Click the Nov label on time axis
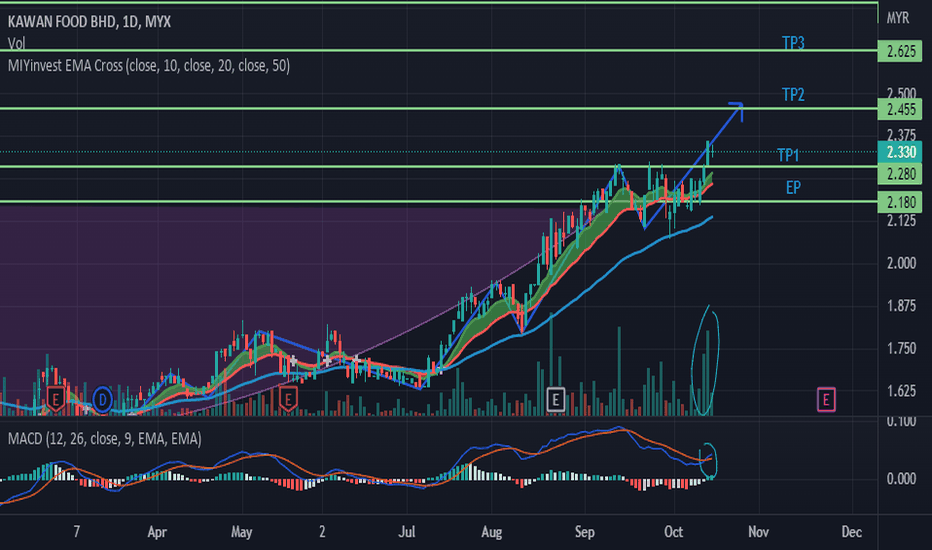 (758, 532)
